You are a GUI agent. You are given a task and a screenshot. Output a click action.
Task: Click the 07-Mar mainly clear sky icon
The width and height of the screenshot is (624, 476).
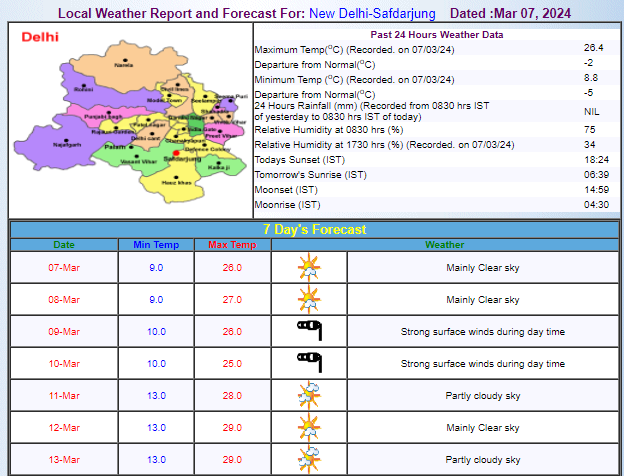[309, 268]
